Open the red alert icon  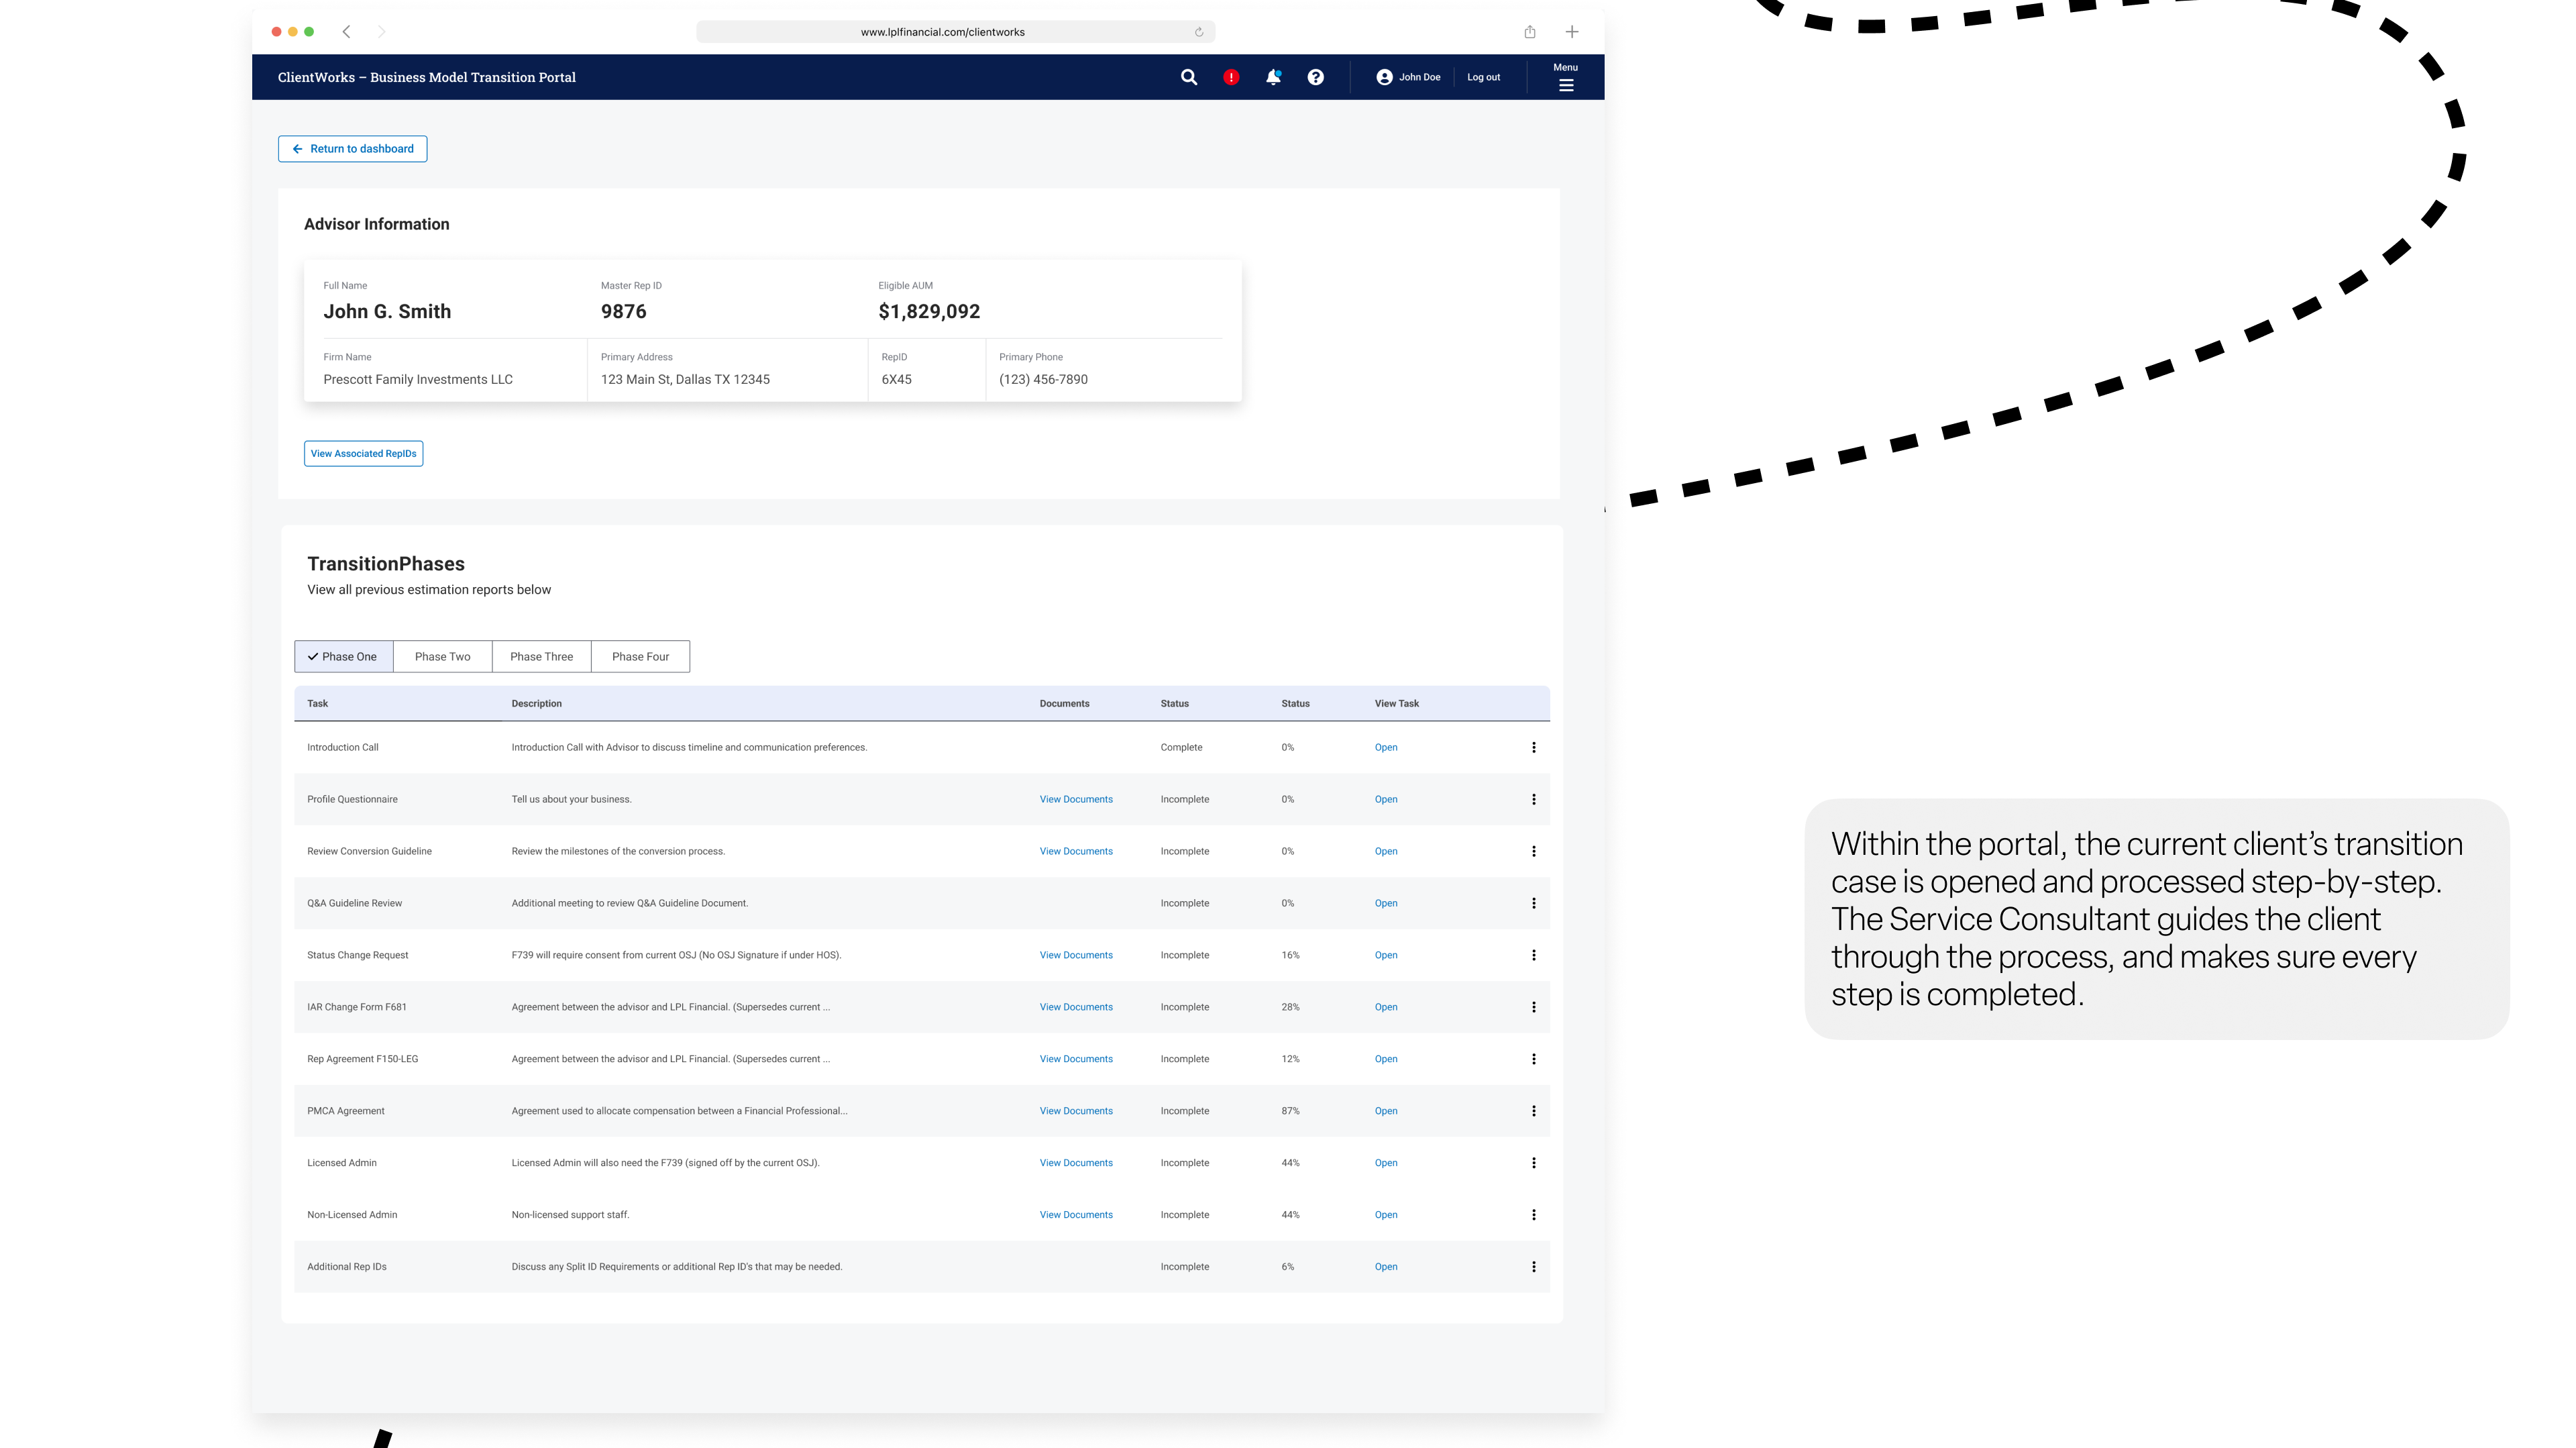1231,77
